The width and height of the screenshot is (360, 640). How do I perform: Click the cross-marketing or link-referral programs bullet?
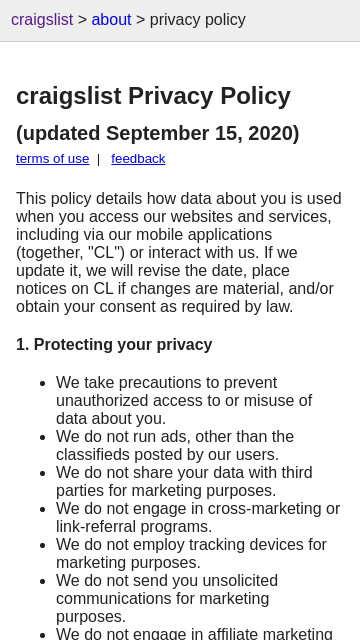(x=198, y=517)
